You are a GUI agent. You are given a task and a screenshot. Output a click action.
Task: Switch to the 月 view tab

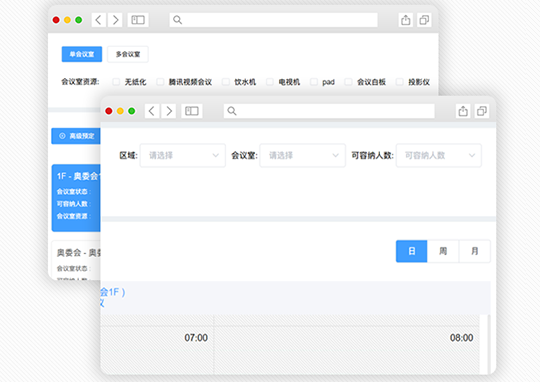(475, 251)
